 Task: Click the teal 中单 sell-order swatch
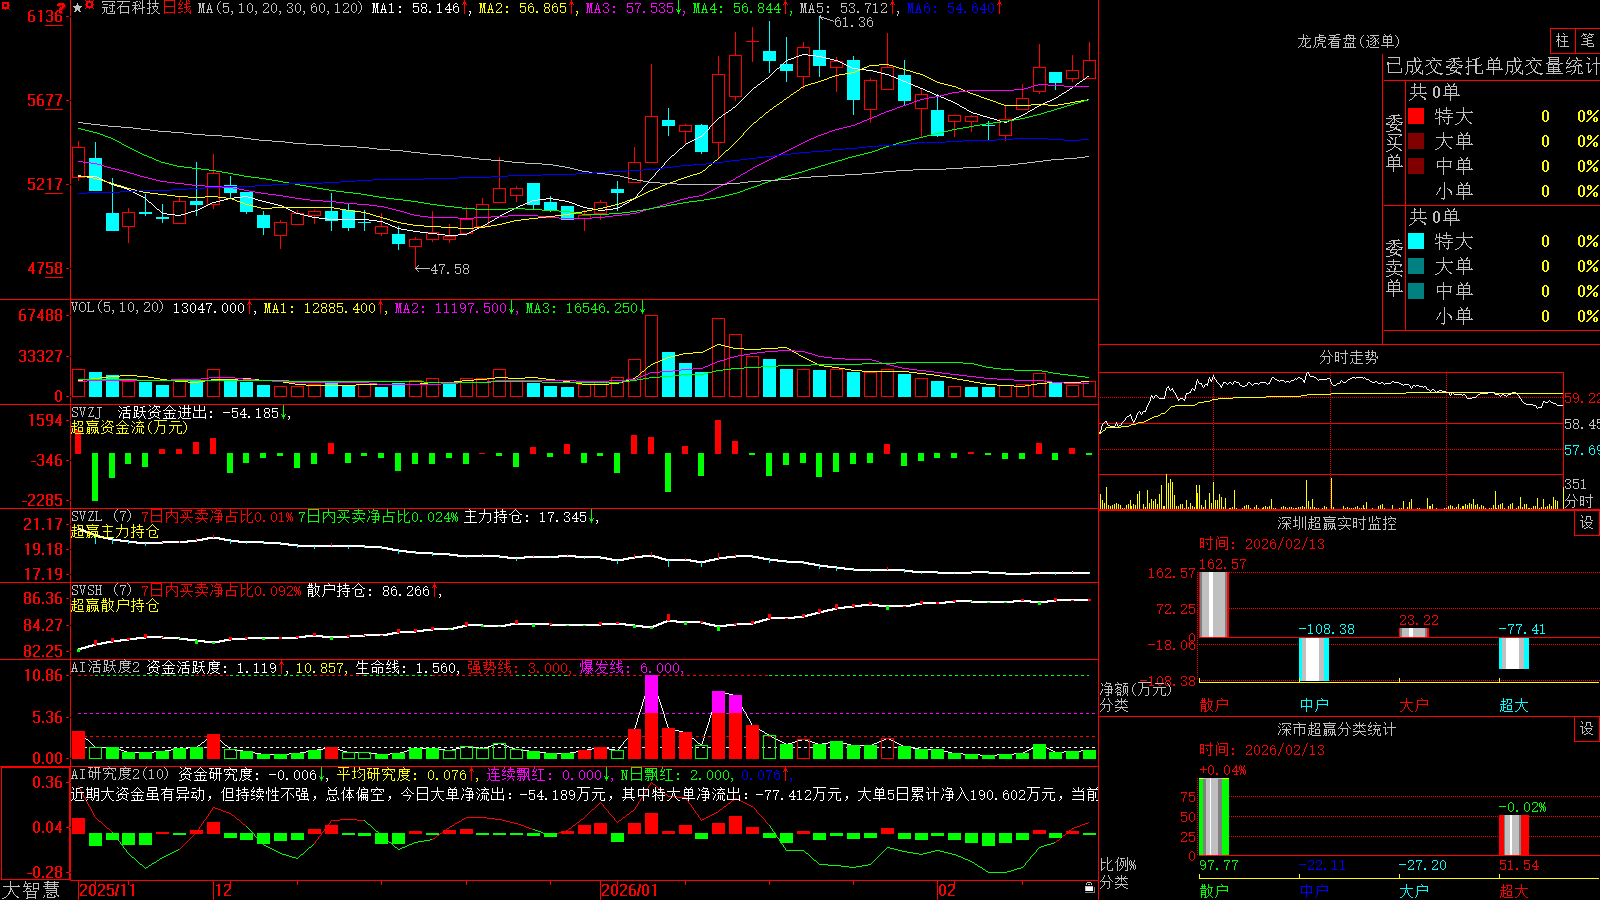point(1416,291)
